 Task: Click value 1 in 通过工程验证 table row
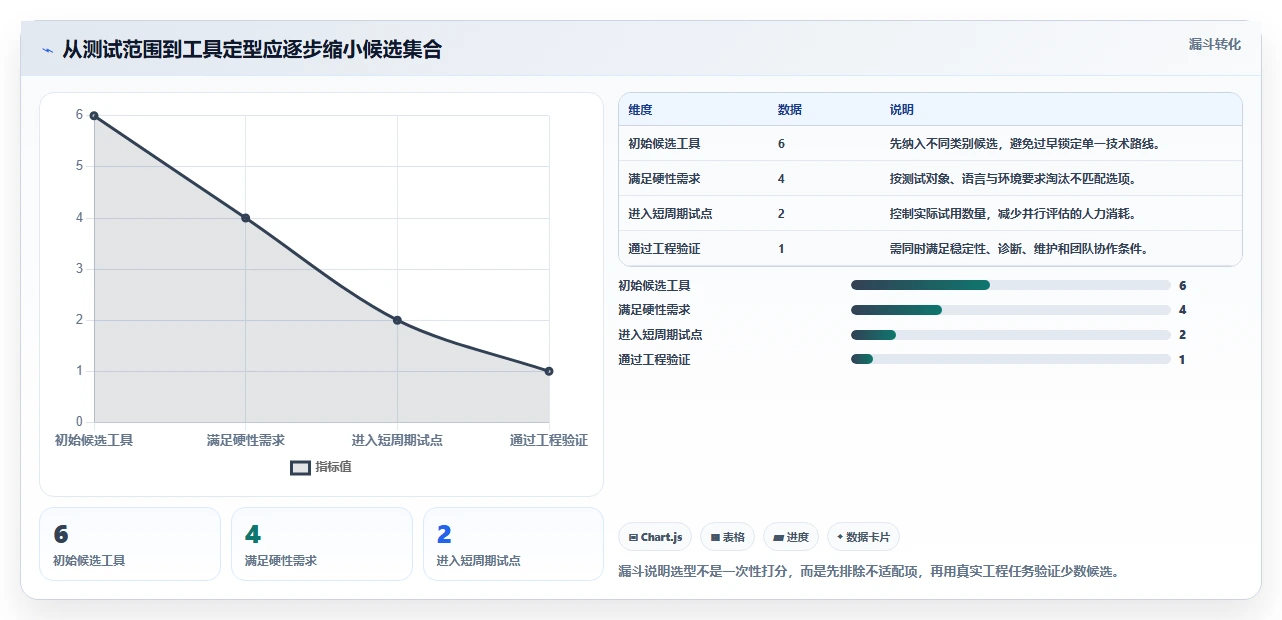(781, 249)
